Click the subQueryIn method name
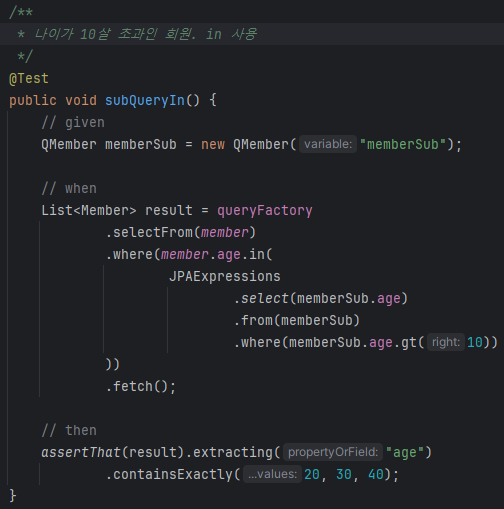The image size is (504, 509). 145,100
